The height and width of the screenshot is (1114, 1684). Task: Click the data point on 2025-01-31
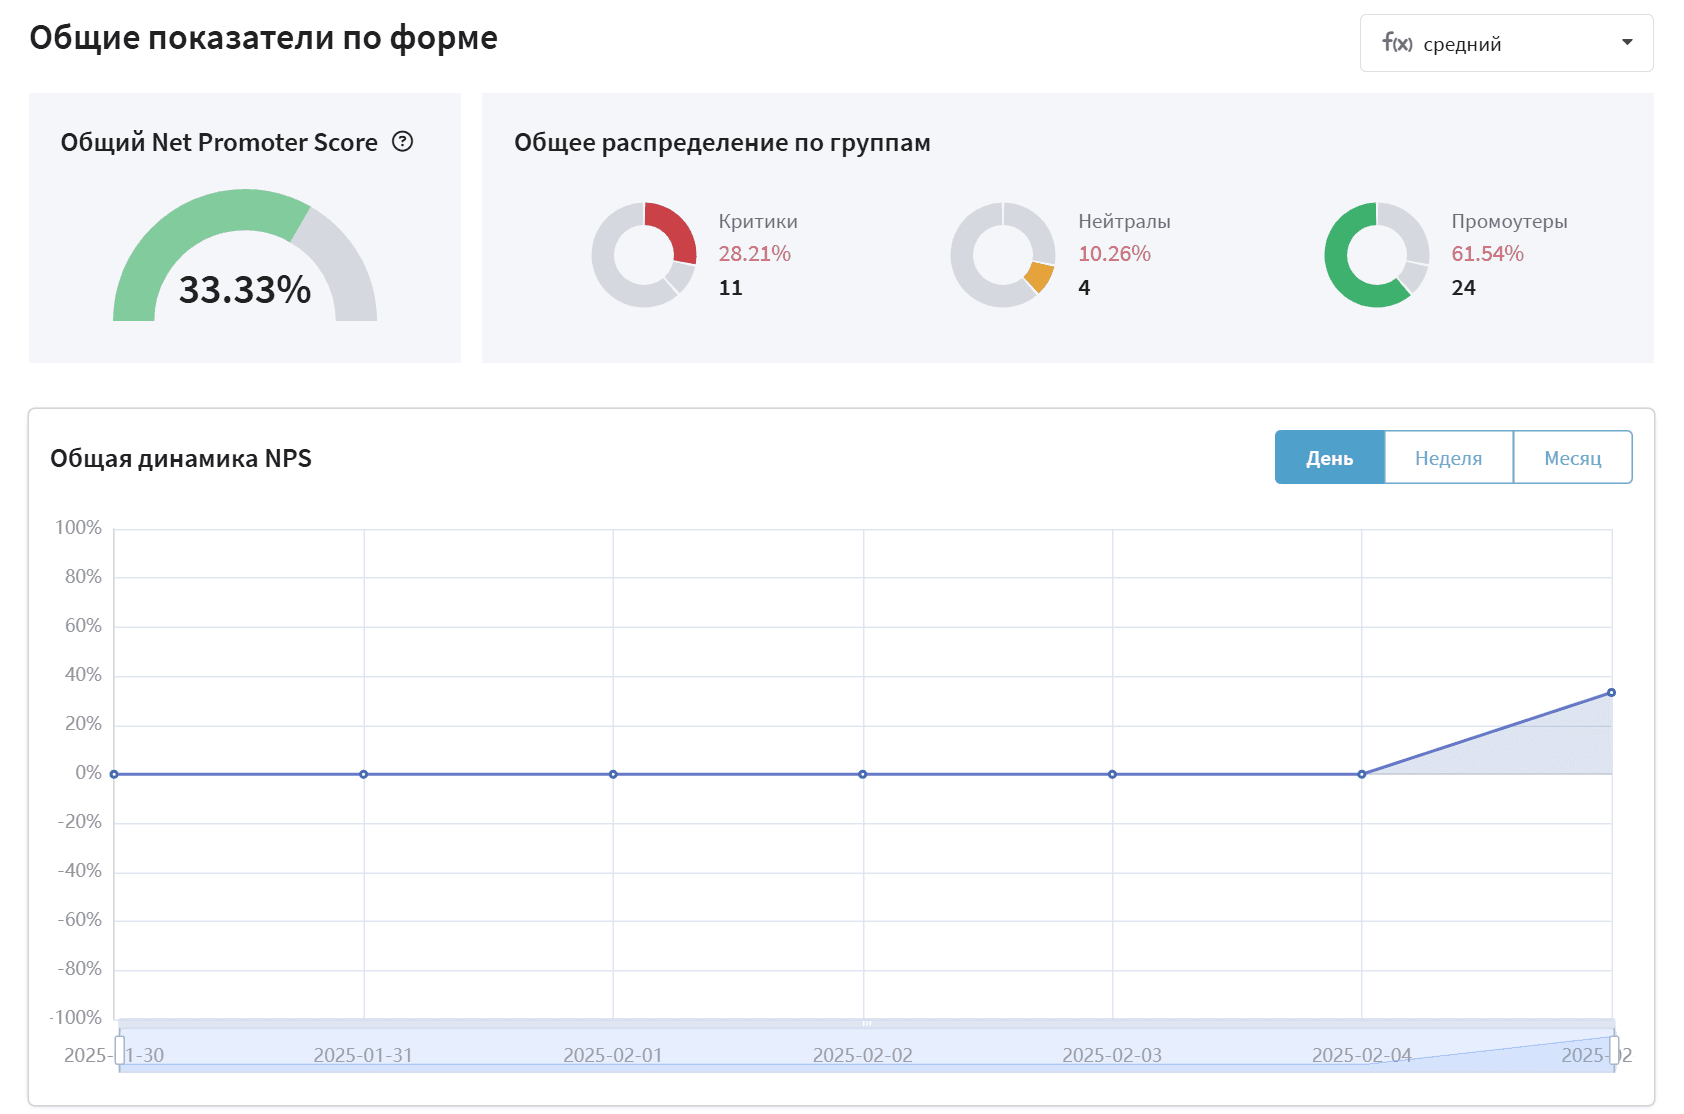point(364,774)
